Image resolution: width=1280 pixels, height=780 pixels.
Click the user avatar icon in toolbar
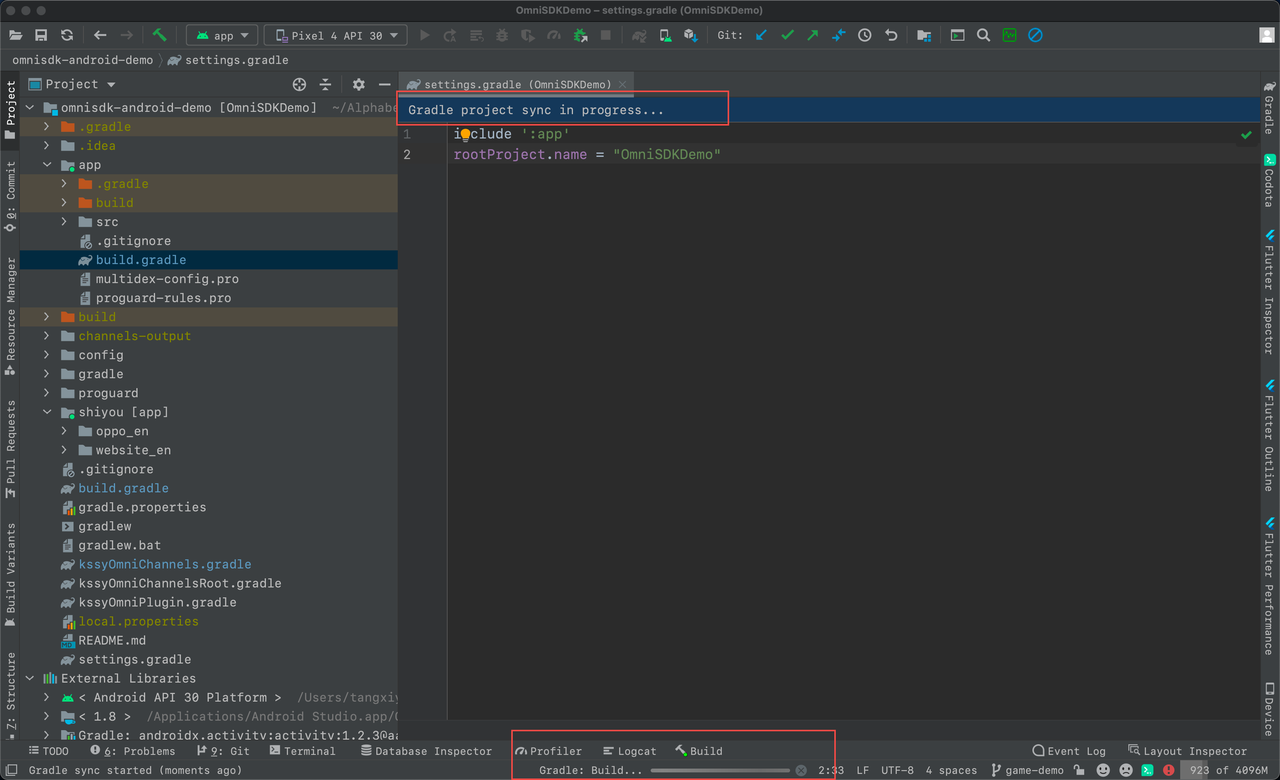pyautogui.click(x=1266, y=35)
